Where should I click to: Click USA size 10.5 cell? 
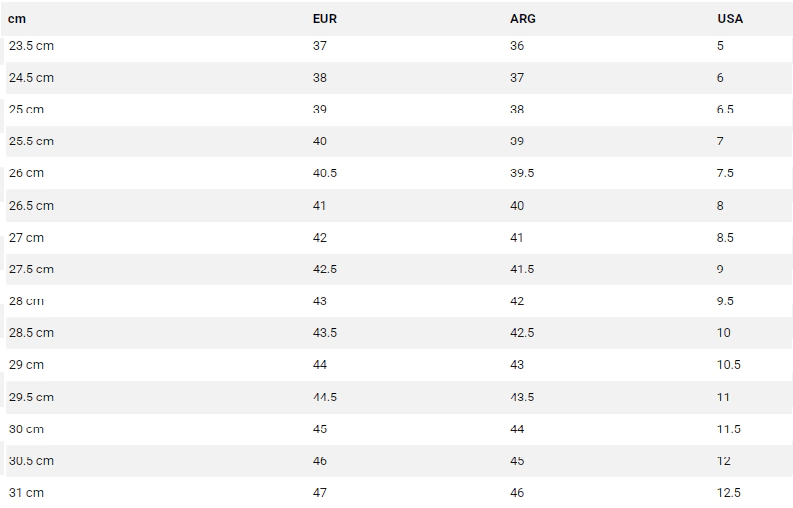tap(729, 365)
